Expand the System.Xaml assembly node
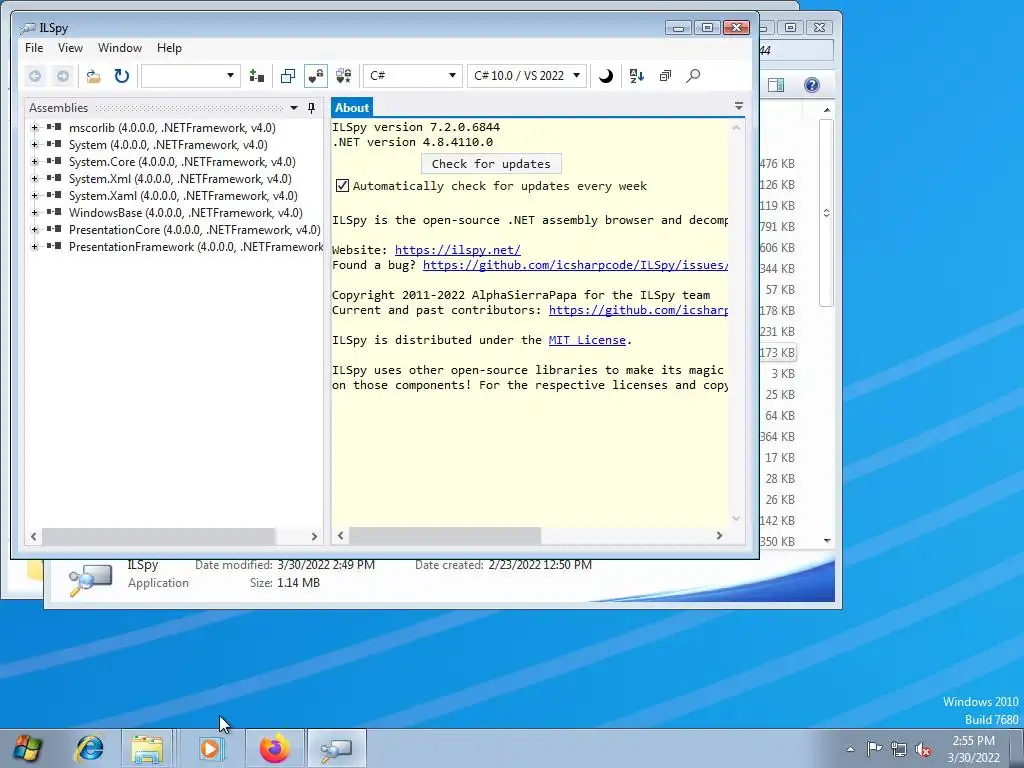This screenshot has width=1024, height=768. pyautogui.click(x=35, y=196)
